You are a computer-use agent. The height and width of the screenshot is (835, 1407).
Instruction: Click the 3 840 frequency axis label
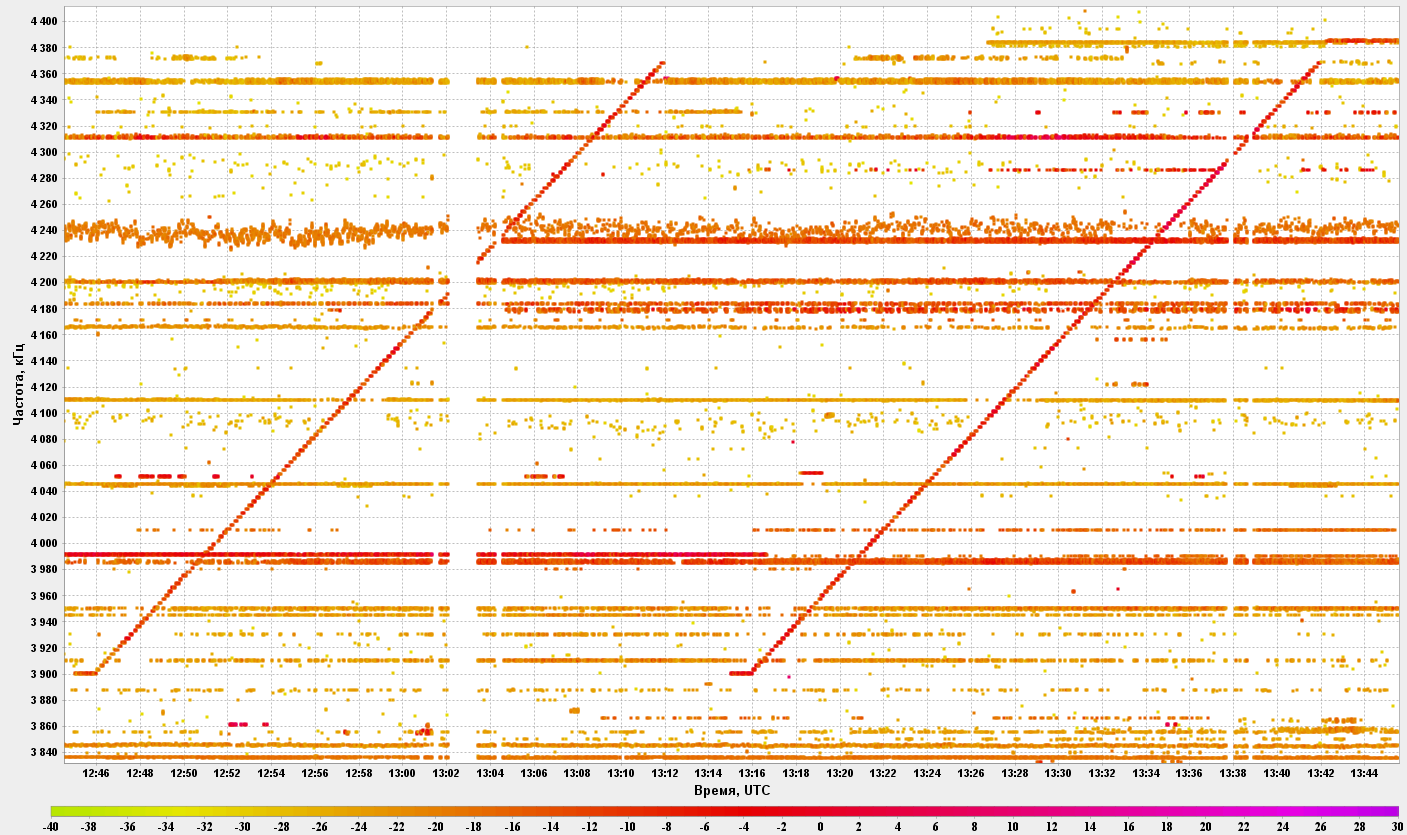coord(44,753)
